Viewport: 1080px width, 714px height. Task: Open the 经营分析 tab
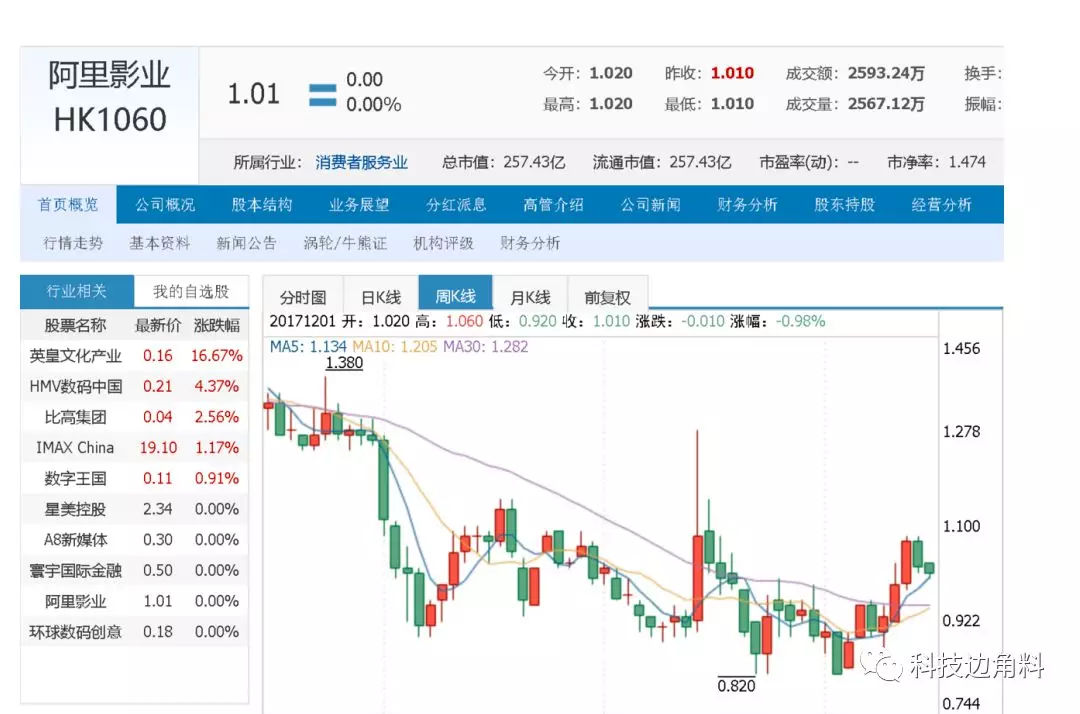tap(942, 204)
